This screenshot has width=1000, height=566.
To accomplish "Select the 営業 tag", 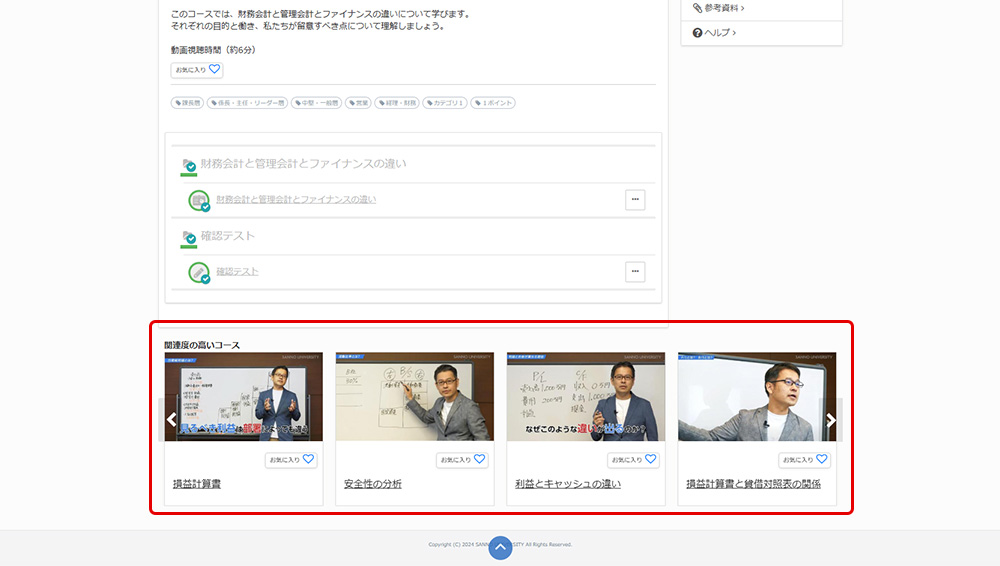I will coord(358,103).
